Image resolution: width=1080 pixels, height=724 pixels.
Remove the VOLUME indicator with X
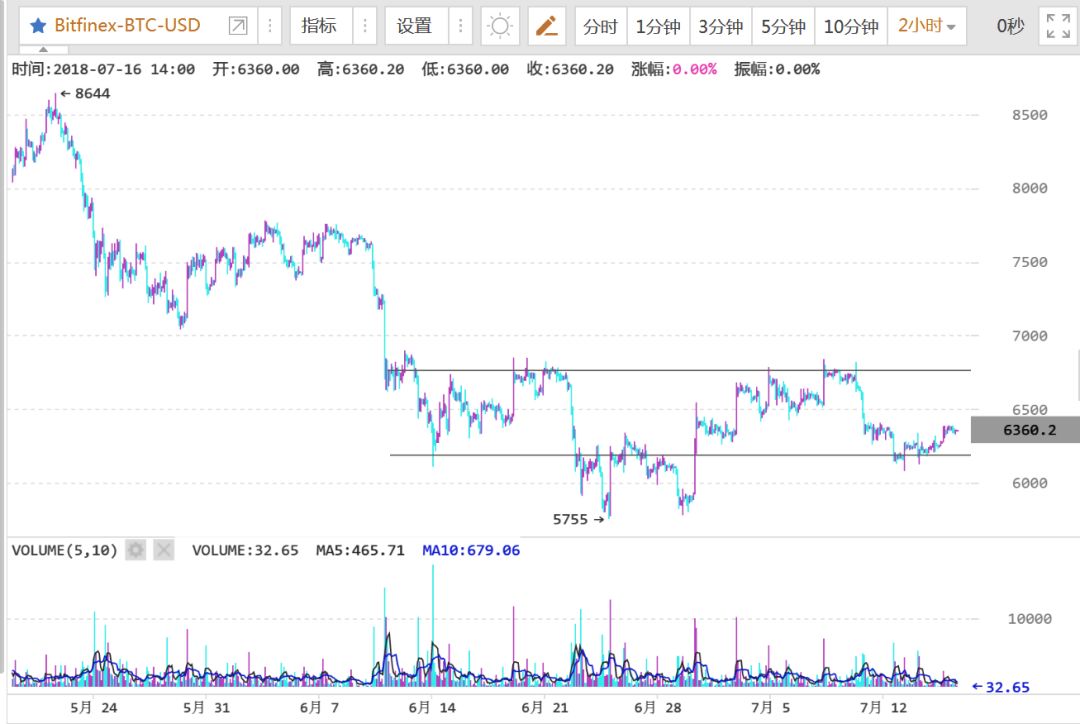(x=163, y=550)
